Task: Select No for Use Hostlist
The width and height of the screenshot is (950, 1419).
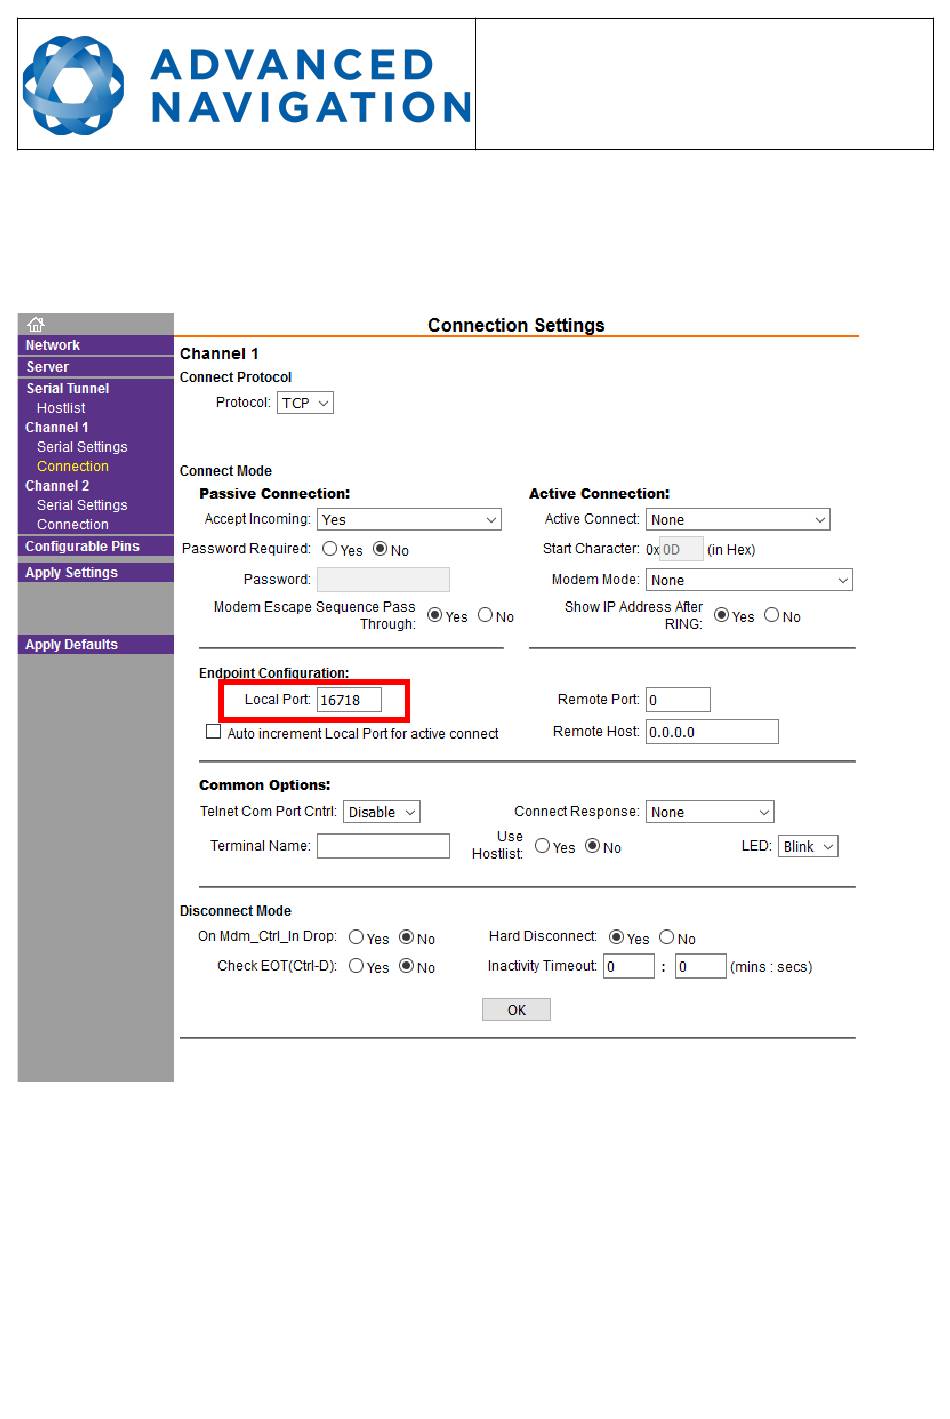Action: pyautogui.click(x=592, y=846)
